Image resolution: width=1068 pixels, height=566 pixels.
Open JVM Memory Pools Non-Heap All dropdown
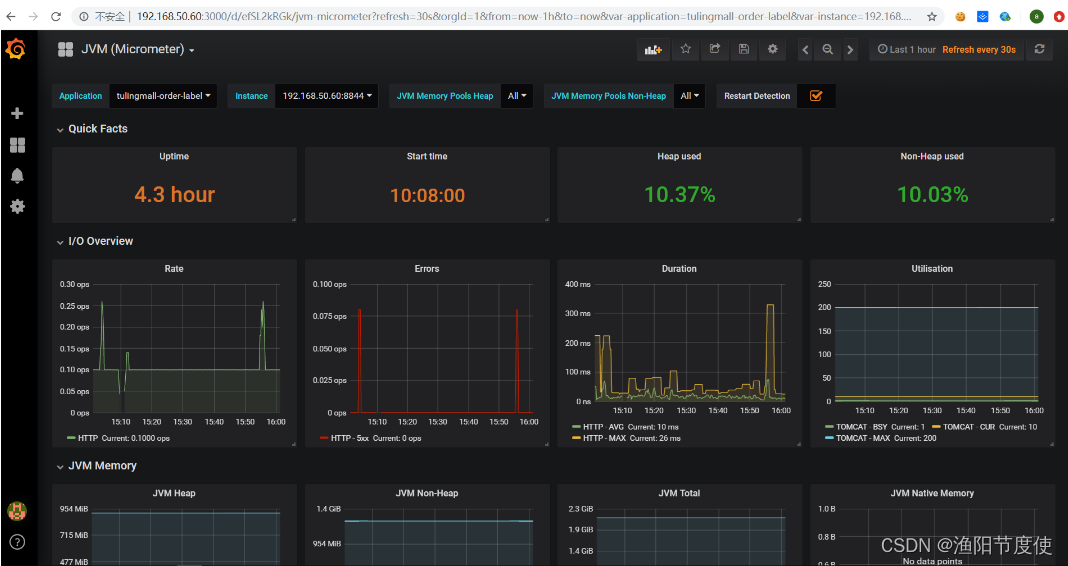click(690, 96)
